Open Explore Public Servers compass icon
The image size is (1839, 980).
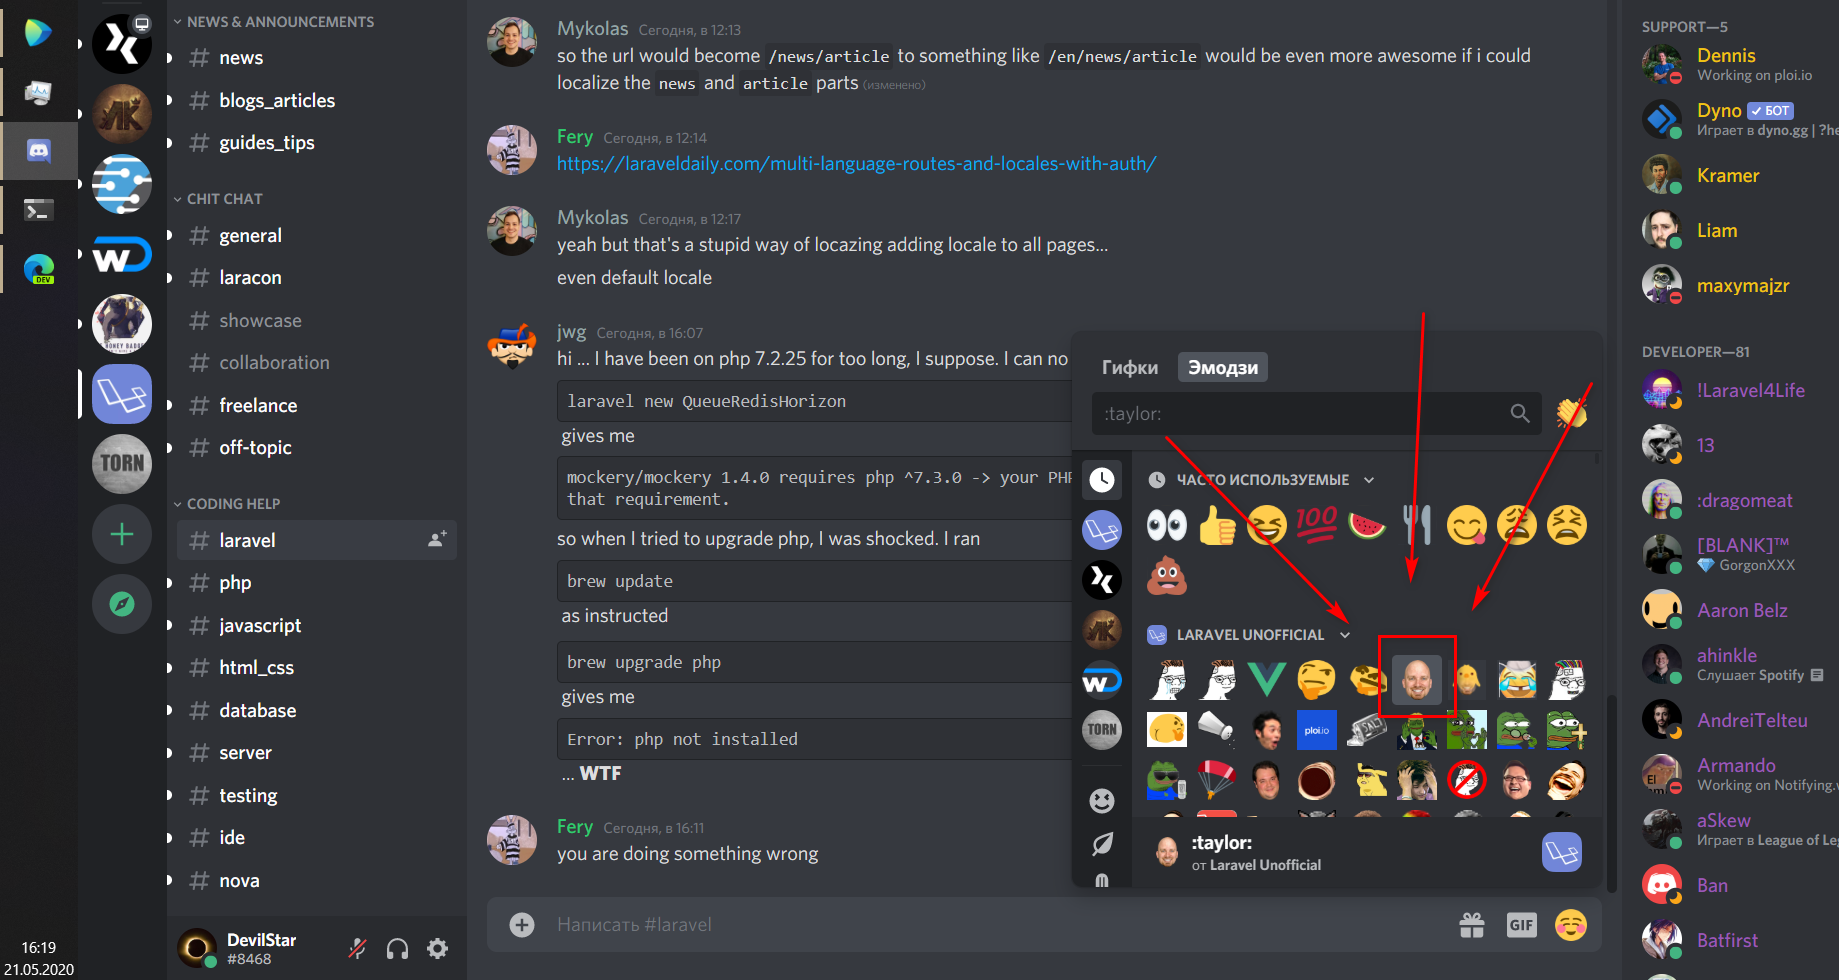point(122,604)
